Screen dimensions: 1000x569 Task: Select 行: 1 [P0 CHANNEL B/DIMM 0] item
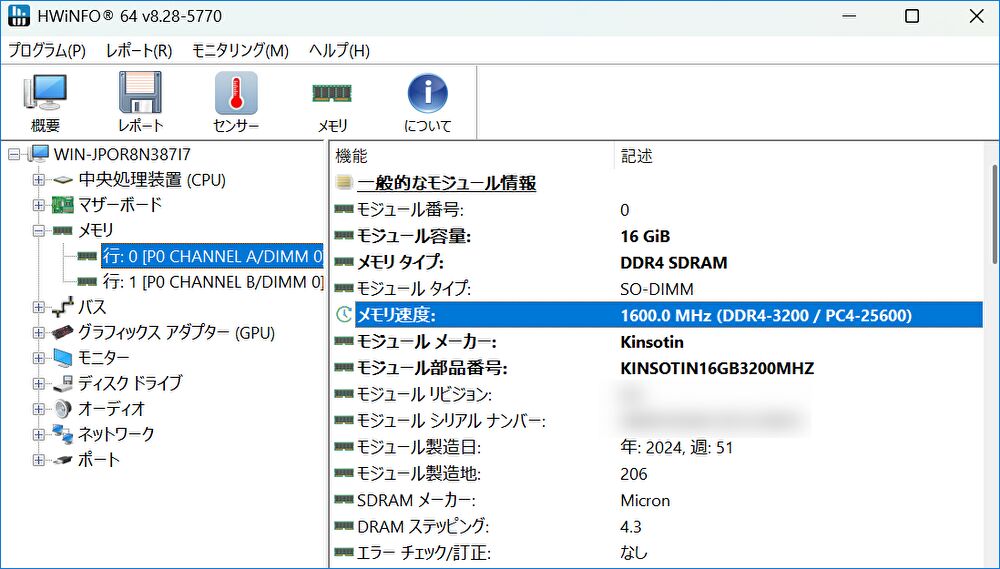pos(213,281)
